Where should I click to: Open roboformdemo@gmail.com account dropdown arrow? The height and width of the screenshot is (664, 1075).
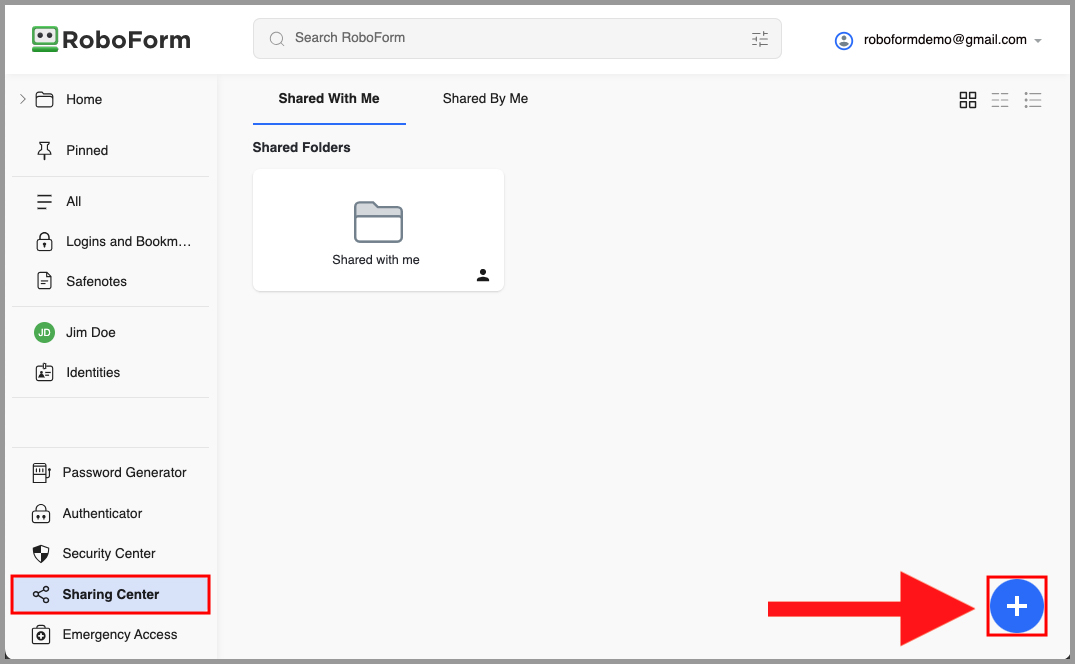click(1038, 41)
